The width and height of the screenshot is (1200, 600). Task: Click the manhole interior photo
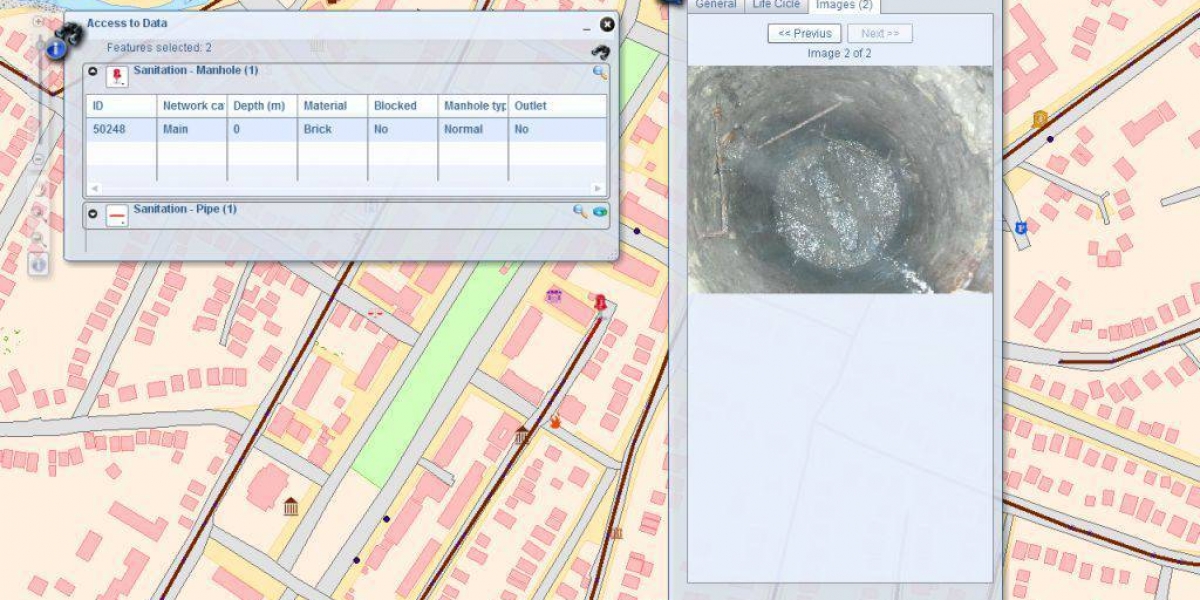[840, 180]
